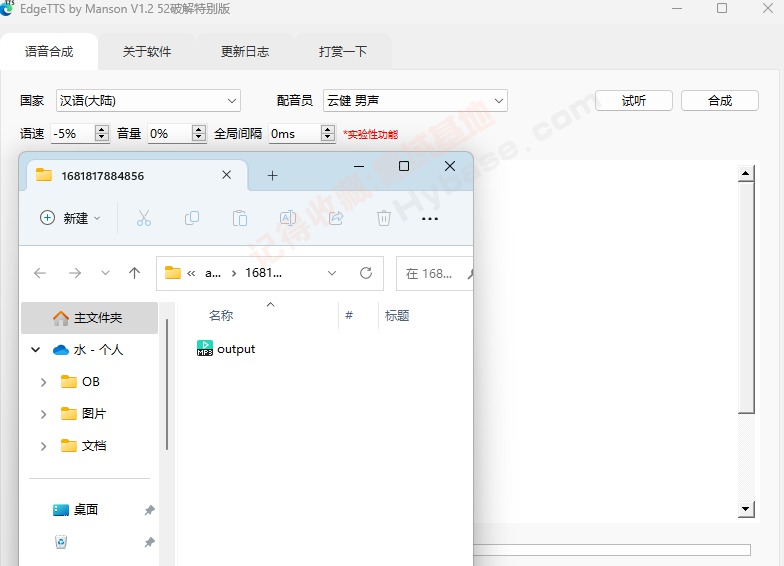
Task: Open the 打赏一下 tab
Action: tap(343, 52)
